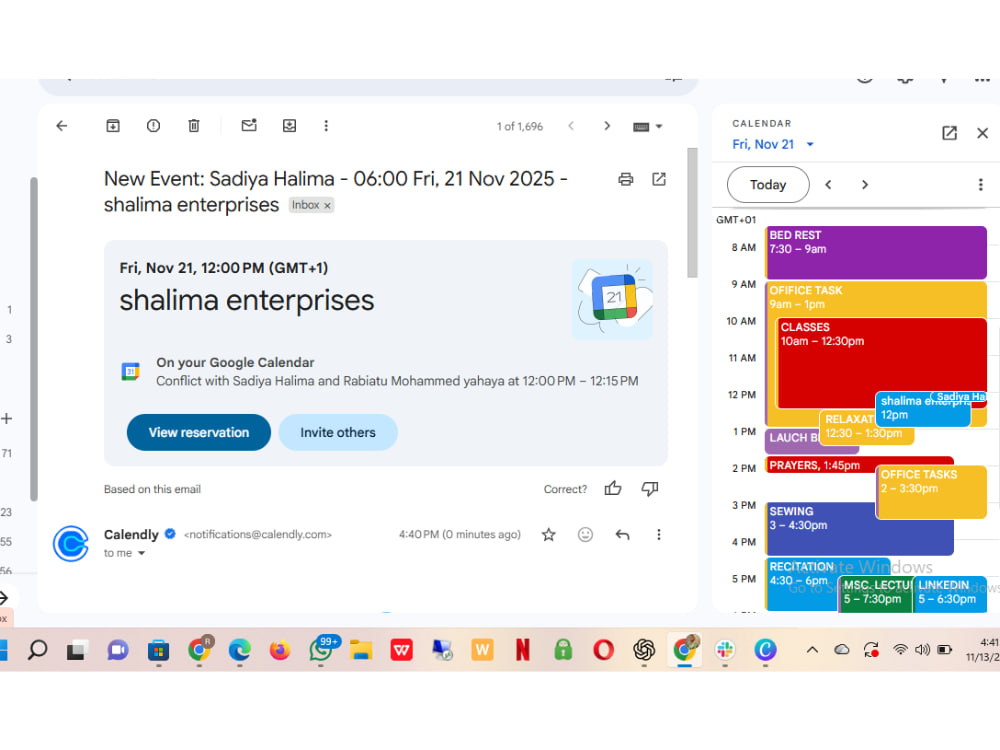Give thumbs up on event summary
The width and height of the screenshot is (1000, 750).
tap(613, 489)
